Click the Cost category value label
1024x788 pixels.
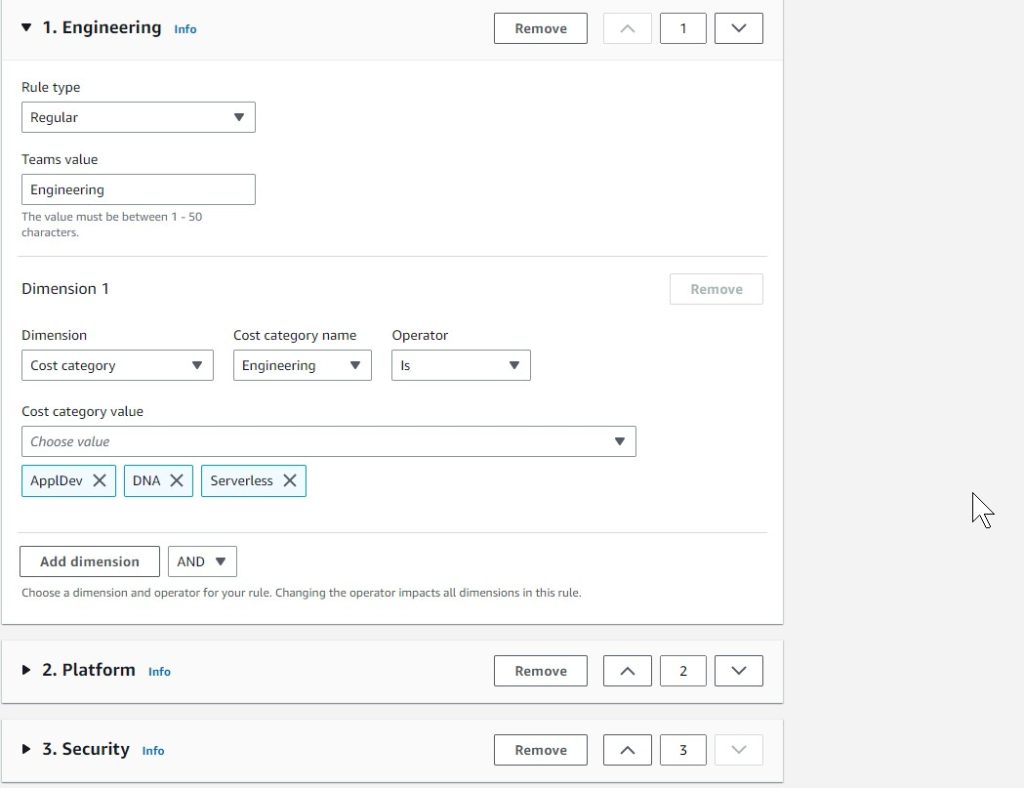(x=82, y=411)
